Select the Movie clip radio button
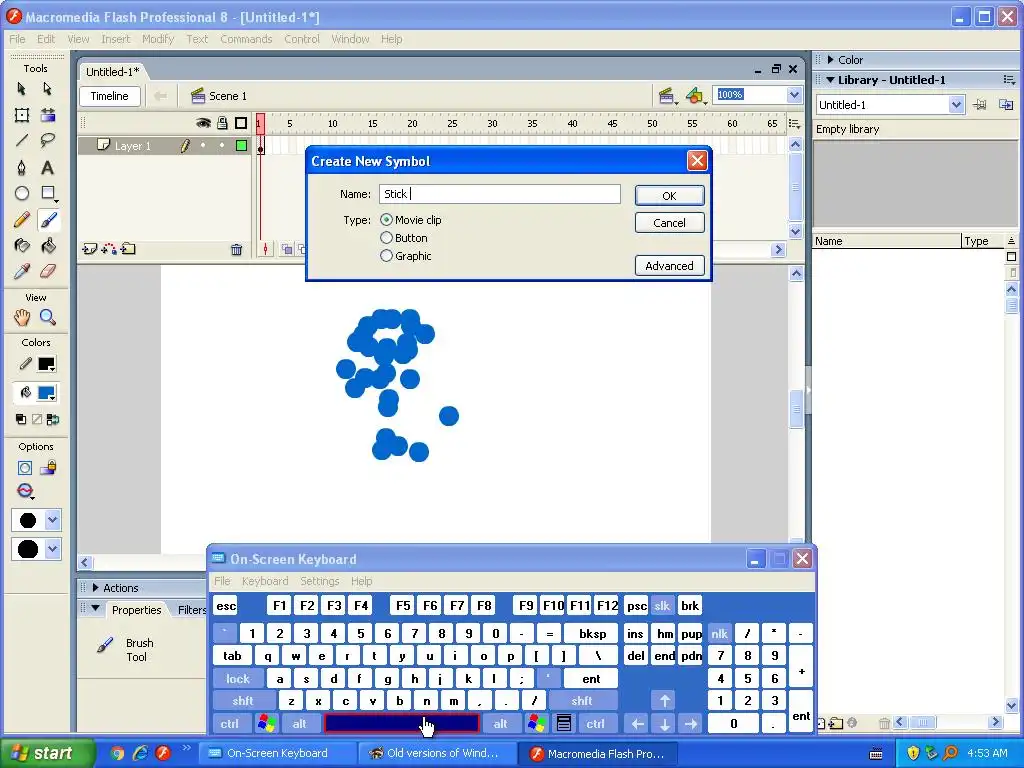 tap(387, 220)
